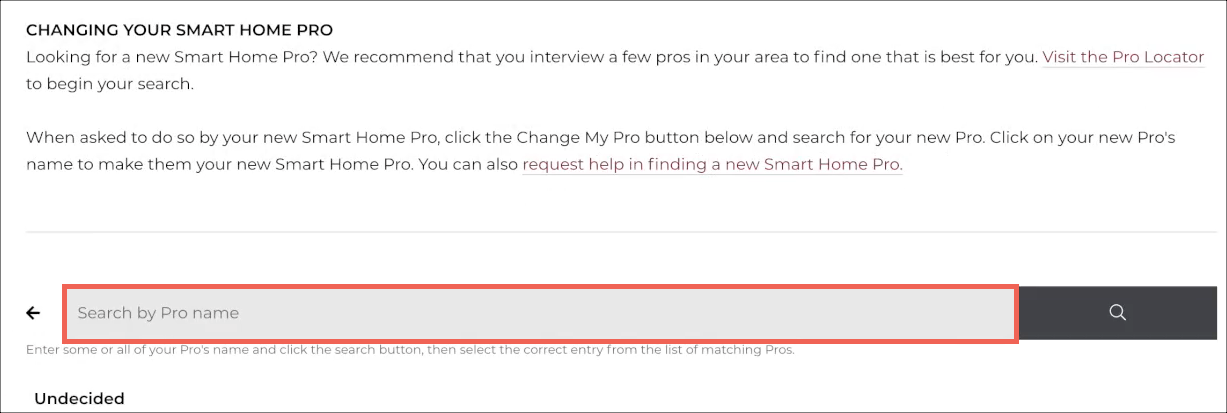Screen dimensions: 1227x413
Task: Click the magnifying glass search icon
Action: [x=1117, y=313]
